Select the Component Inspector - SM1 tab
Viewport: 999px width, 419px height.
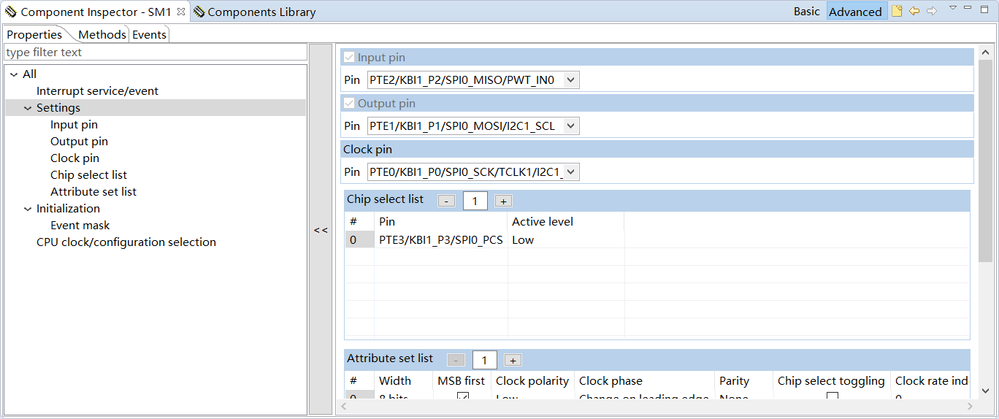96,11
